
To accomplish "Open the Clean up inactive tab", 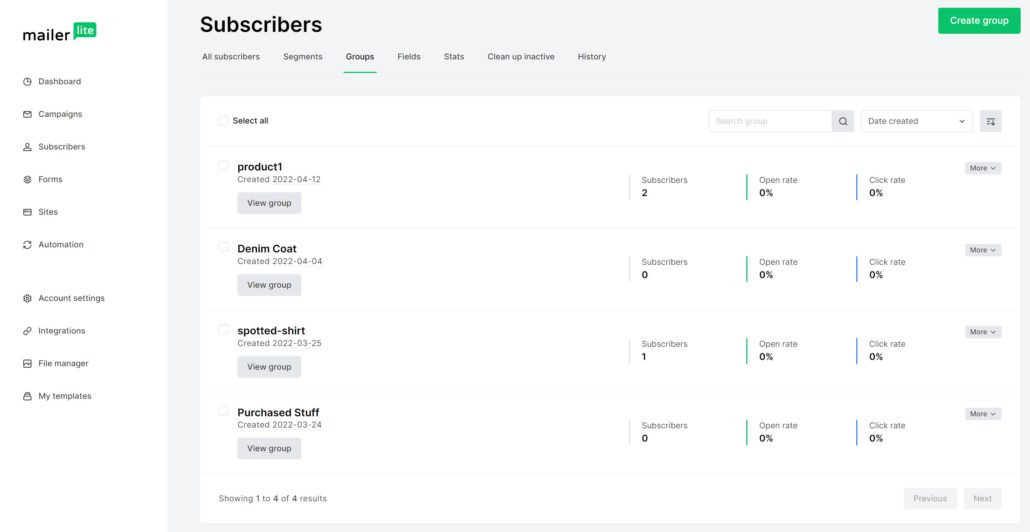I will [520, 57].
